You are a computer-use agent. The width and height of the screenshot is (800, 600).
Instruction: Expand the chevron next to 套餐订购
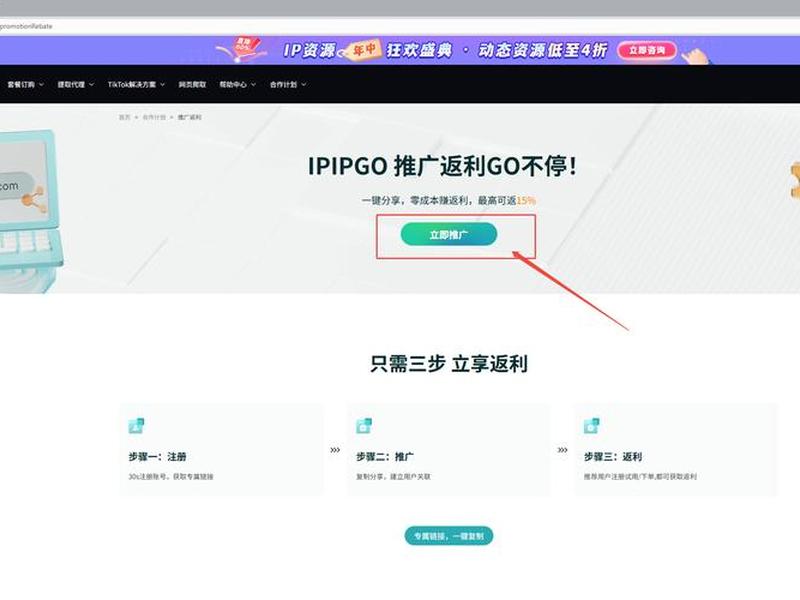(x=41, y=84)
